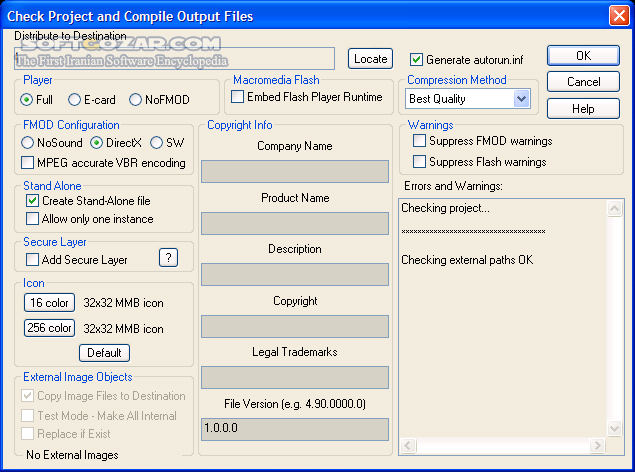
Task: Click the errors list scroll left arrow
Action: 408,446
